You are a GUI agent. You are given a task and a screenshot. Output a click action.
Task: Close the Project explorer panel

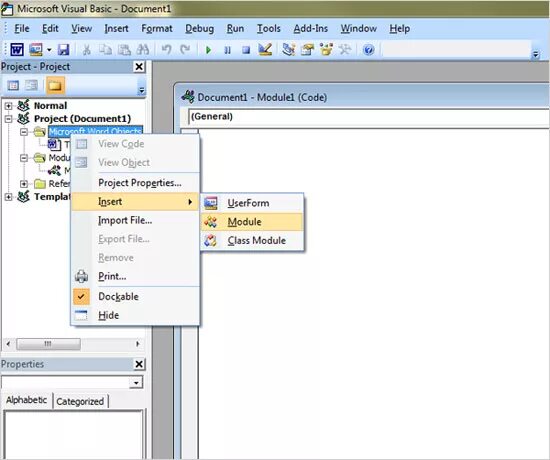(x=139, y=67)
